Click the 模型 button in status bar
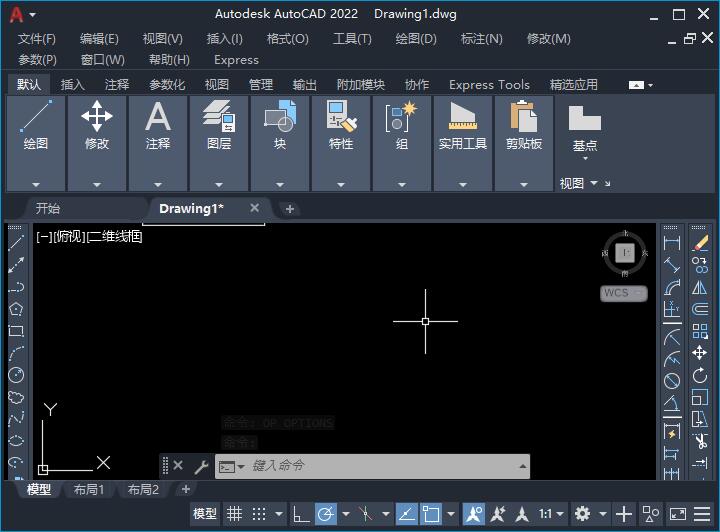 205,514
